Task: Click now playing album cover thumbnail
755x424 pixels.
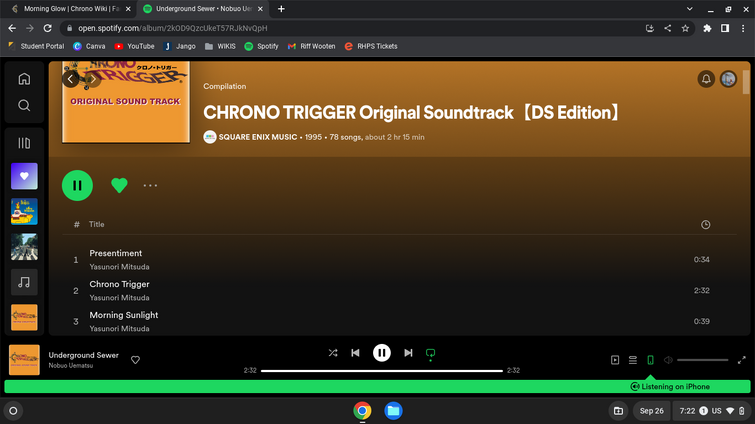Action: pos(24,360)
